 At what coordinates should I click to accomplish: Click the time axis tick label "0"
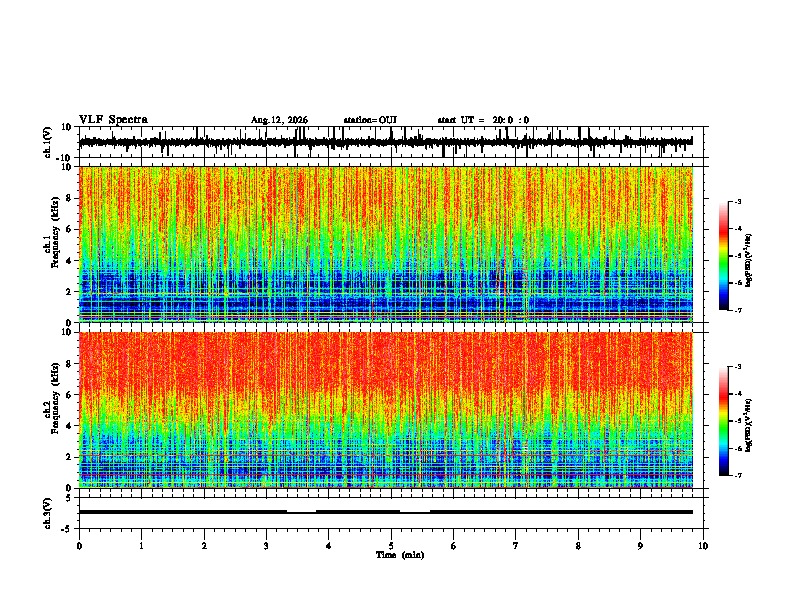[79, 546]
